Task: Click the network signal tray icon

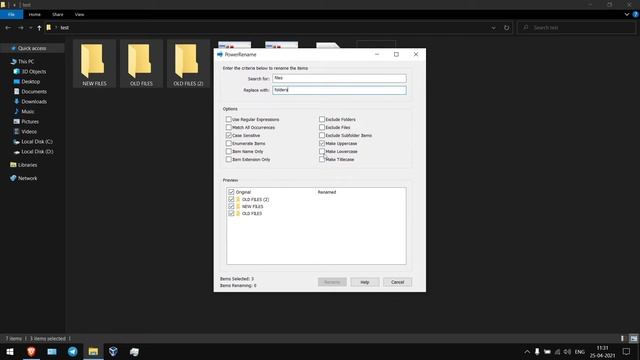Action: point(558,351)
